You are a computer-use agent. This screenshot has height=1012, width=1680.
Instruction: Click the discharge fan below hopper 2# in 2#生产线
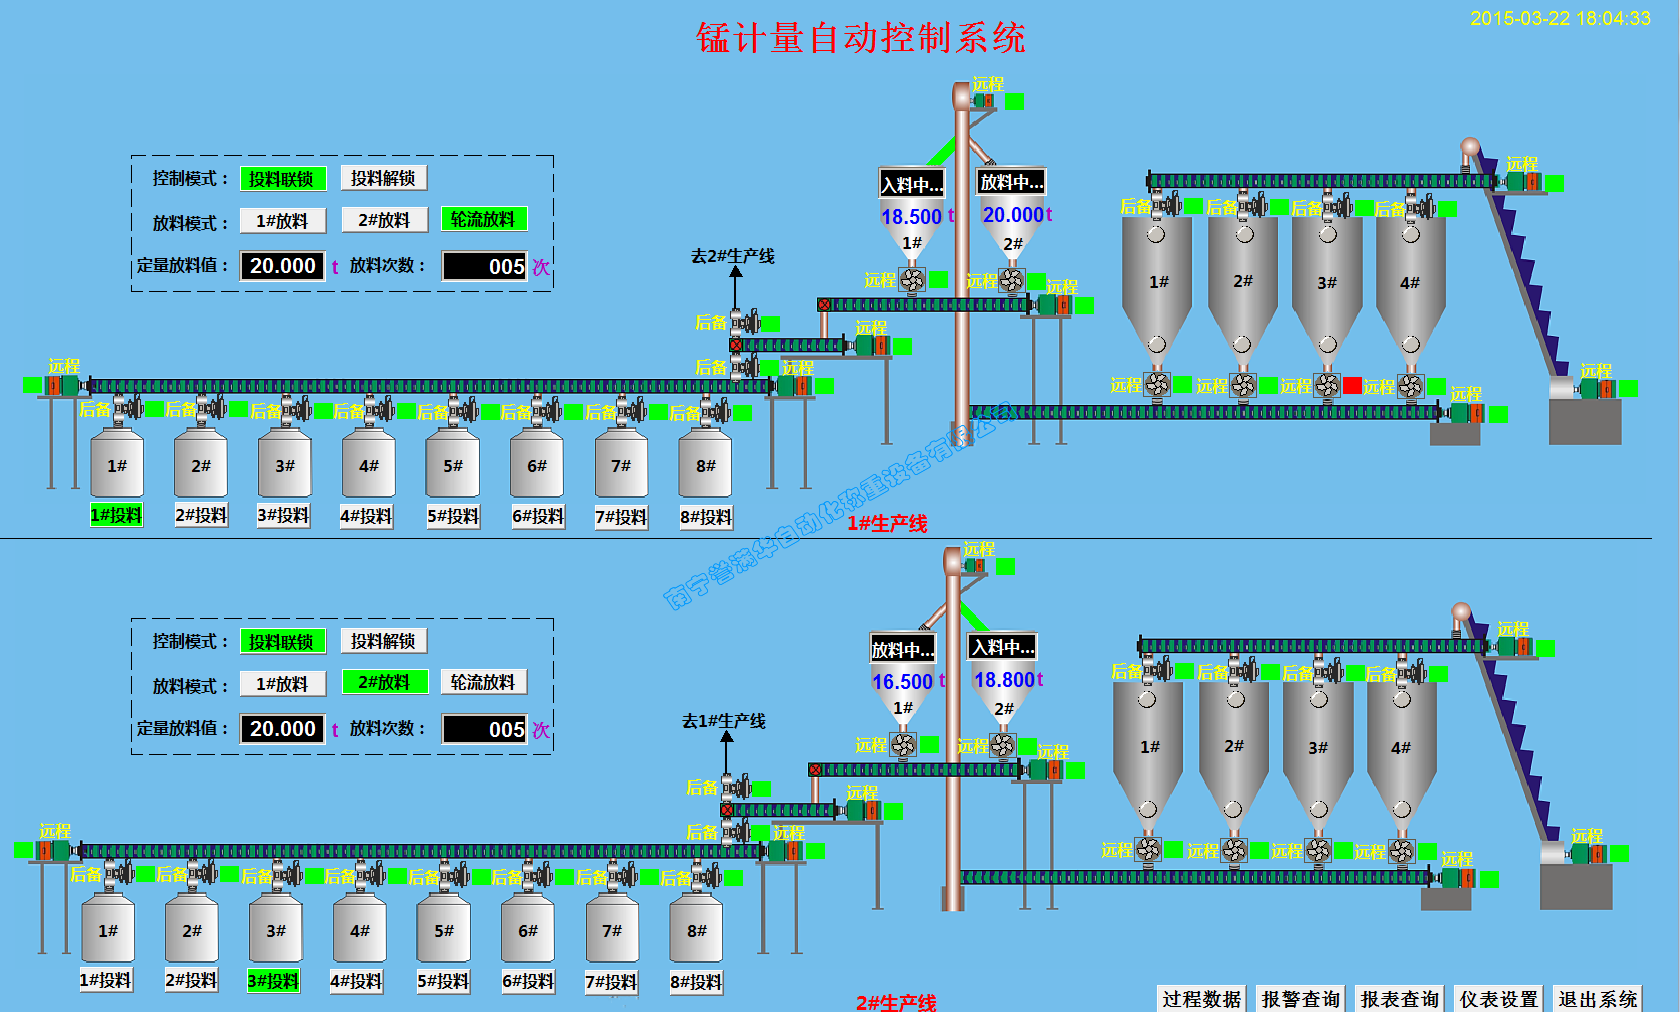click(1002, 745)
